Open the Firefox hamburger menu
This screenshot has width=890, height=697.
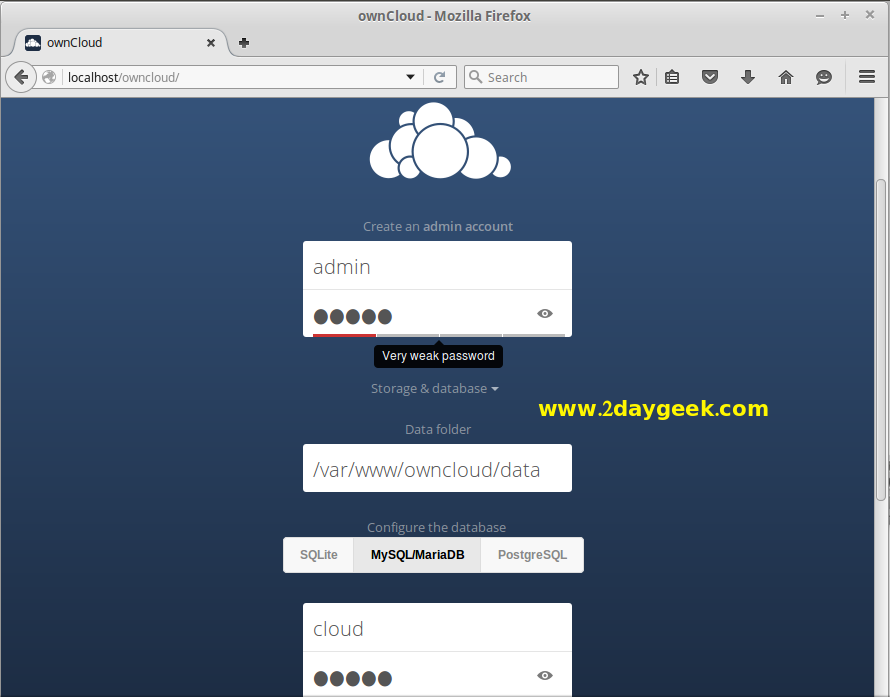(x=867, y=77)
